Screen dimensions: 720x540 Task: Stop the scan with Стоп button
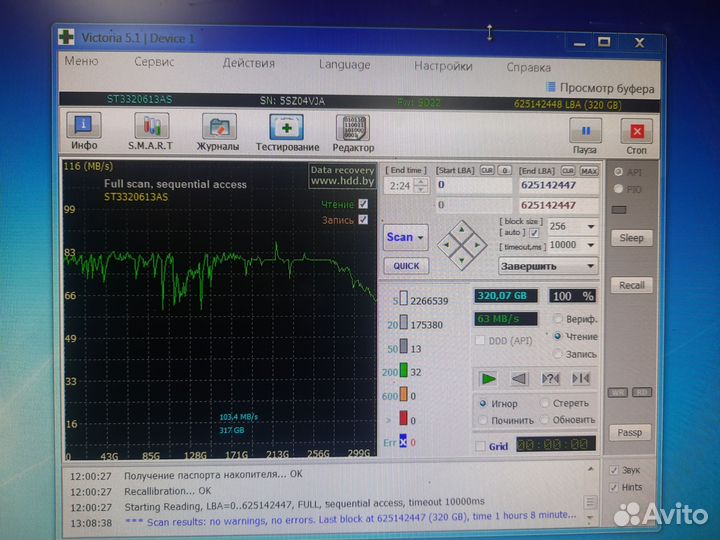pos(636,131)
